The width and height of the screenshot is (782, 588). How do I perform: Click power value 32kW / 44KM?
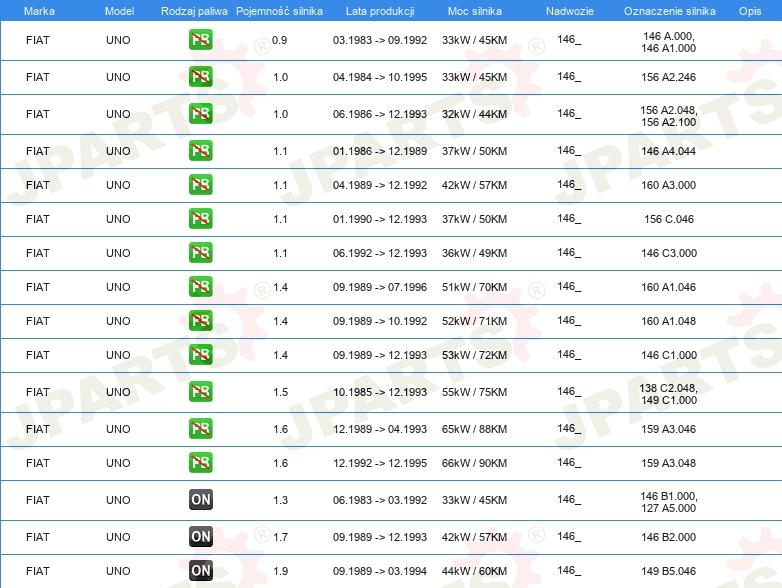click(x=474, y=114)
